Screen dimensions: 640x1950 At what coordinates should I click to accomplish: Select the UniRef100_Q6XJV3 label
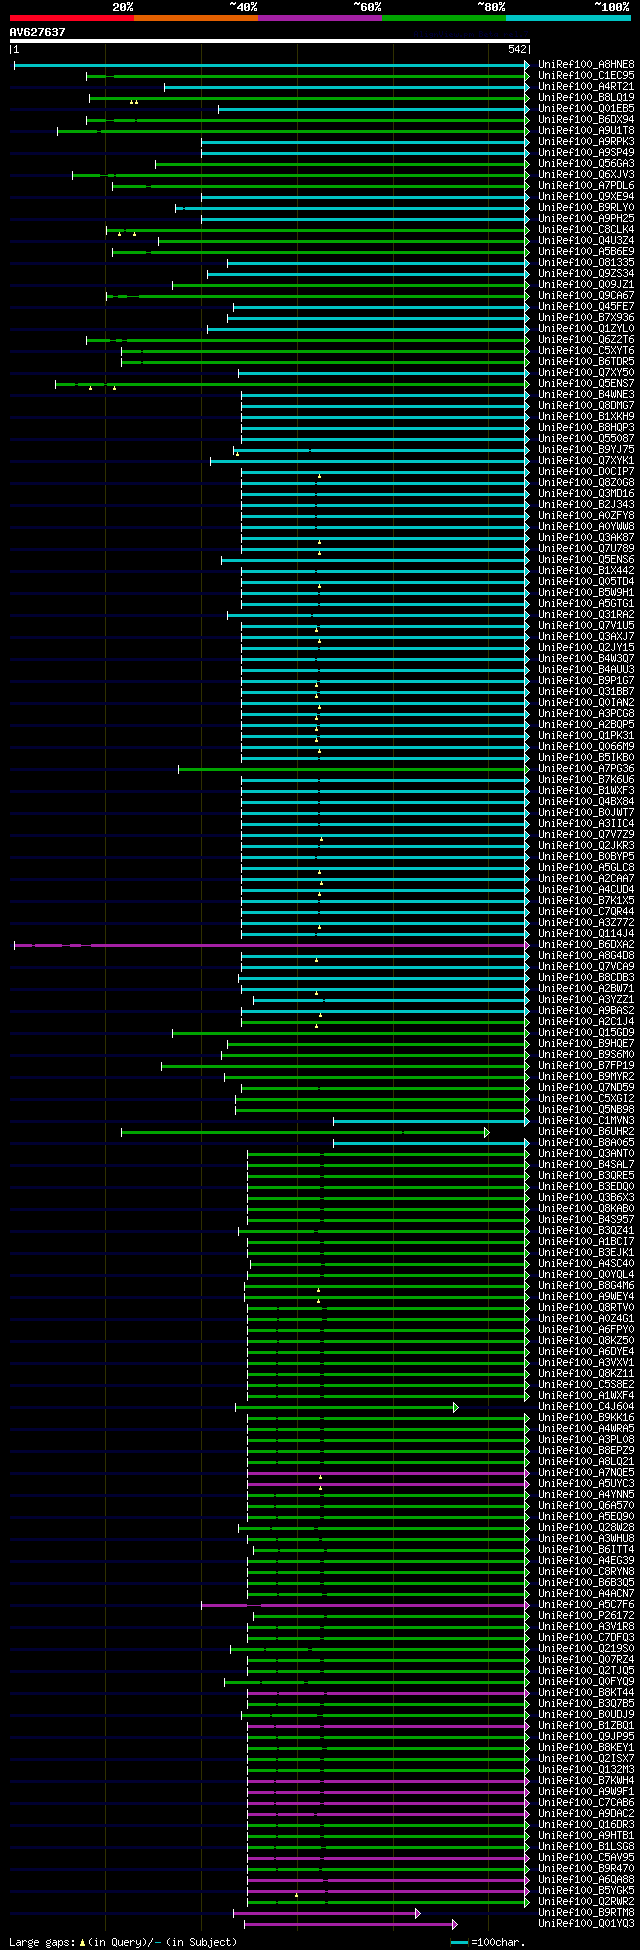[586, 174]
